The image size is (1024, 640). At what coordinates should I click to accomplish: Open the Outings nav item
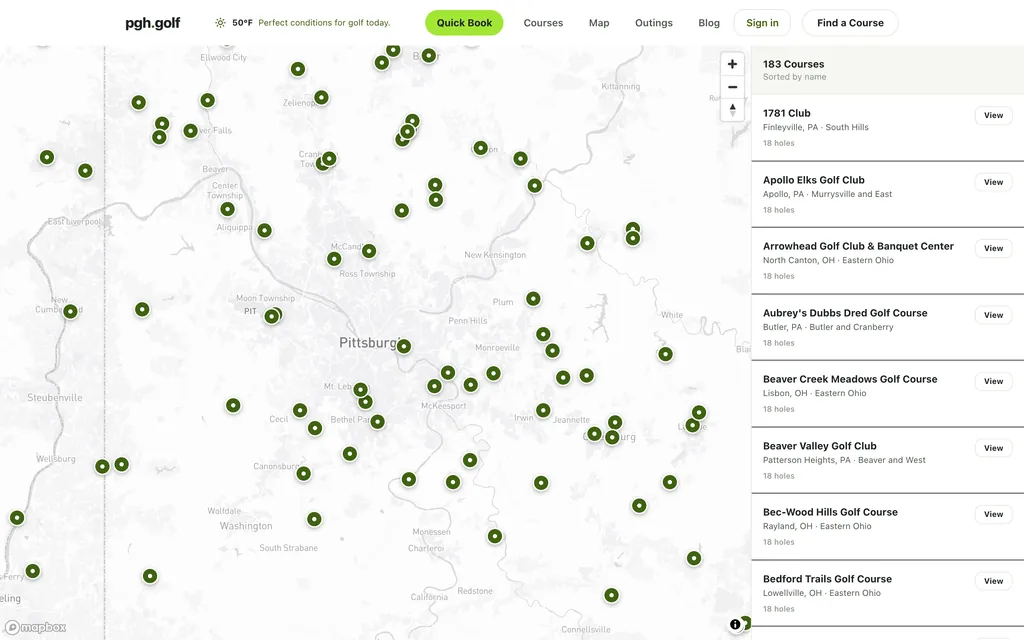[654, 23]
